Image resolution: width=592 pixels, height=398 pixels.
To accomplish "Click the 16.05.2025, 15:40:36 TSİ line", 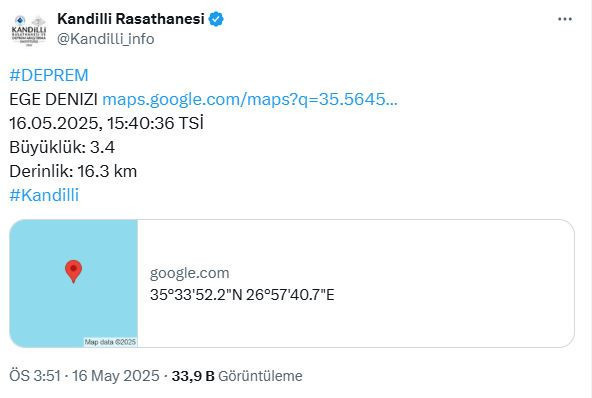I will pyautogui.click(x=106, y=123).
